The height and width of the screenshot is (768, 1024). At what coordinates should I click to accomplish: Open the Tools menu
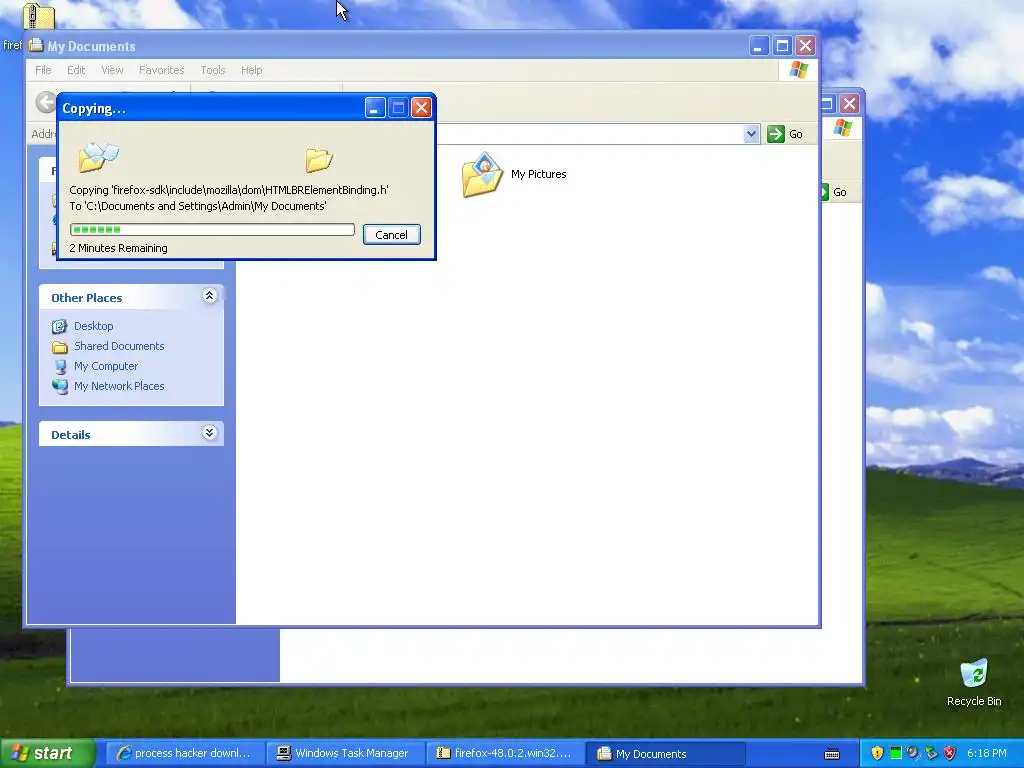212,70
